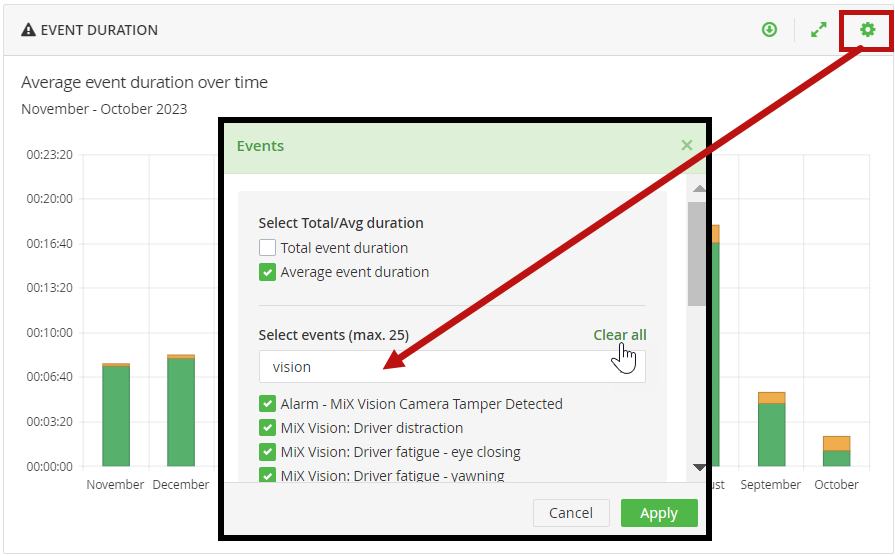Click the November axis label
895x556 pixels.
click(115, 485)
